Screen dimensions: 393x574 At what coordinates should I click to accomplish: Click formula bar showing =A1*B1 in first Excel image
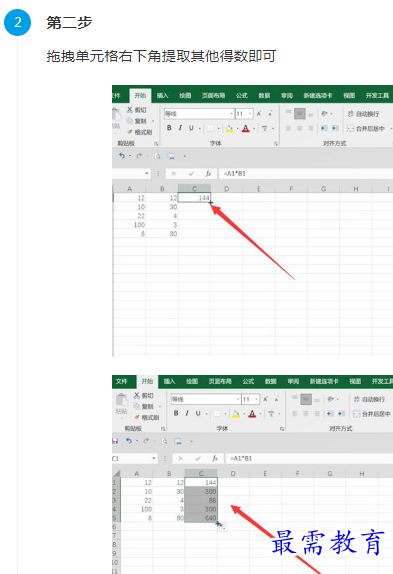coord(306,174)
